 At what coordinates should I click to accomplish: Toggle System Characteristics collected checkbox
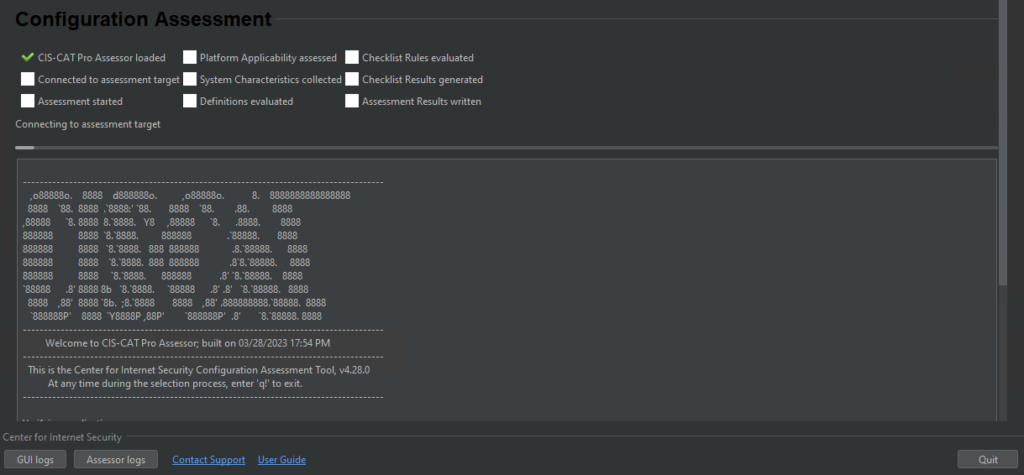click(189, 79)
